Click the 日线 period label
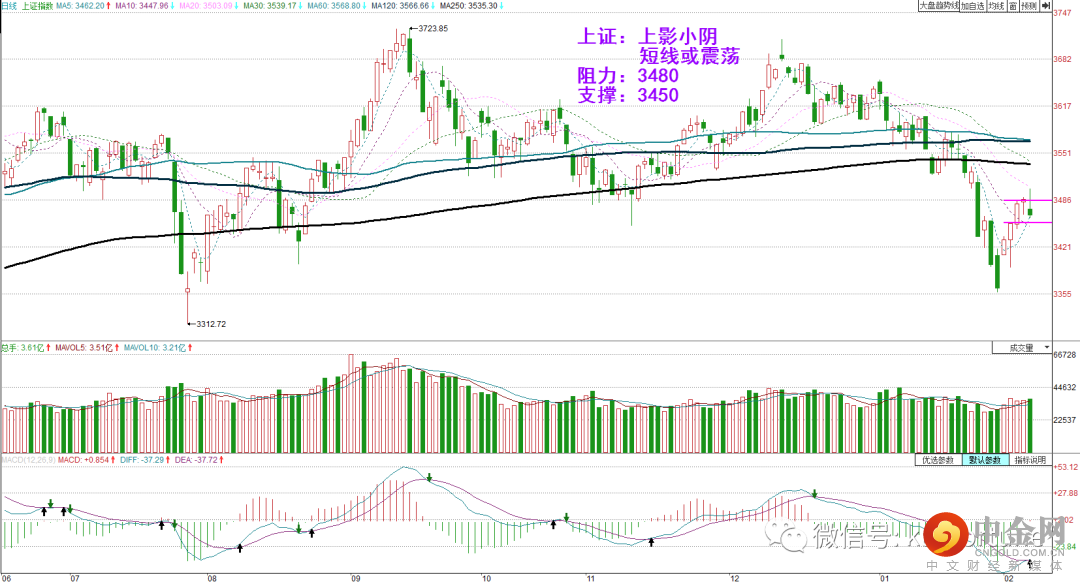 click(8, 6)
